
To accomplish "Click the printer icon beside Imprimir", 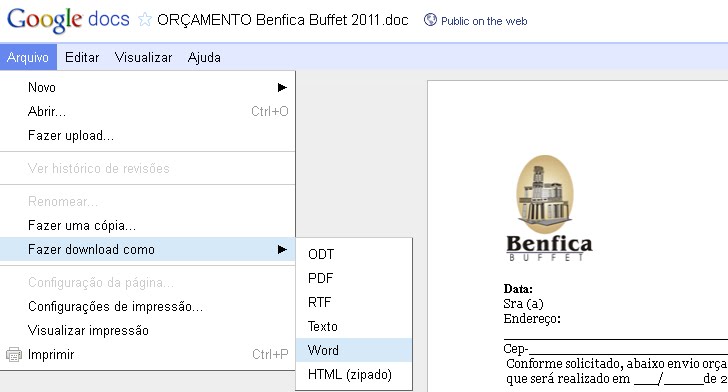I will pyautogui.click(x=13, y=354).
